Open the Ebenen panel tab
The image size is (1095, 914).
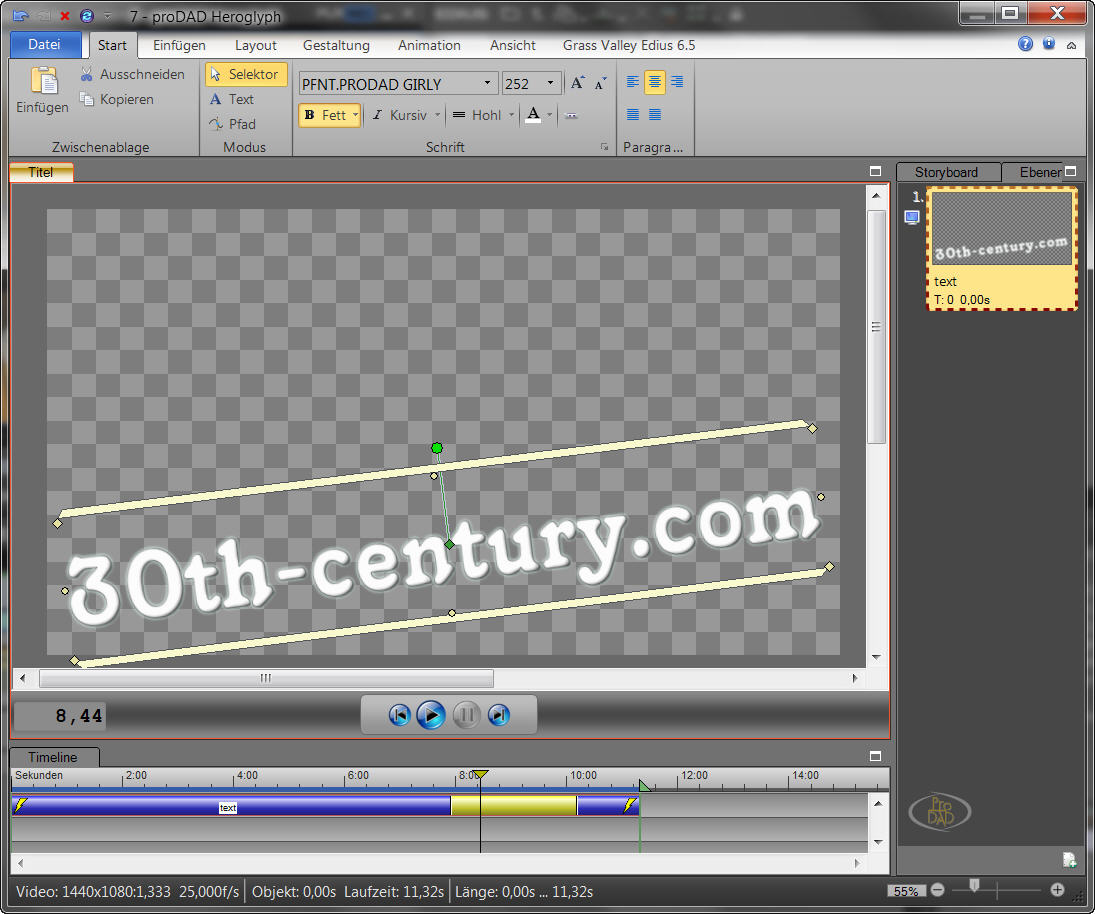[1039, 172]
